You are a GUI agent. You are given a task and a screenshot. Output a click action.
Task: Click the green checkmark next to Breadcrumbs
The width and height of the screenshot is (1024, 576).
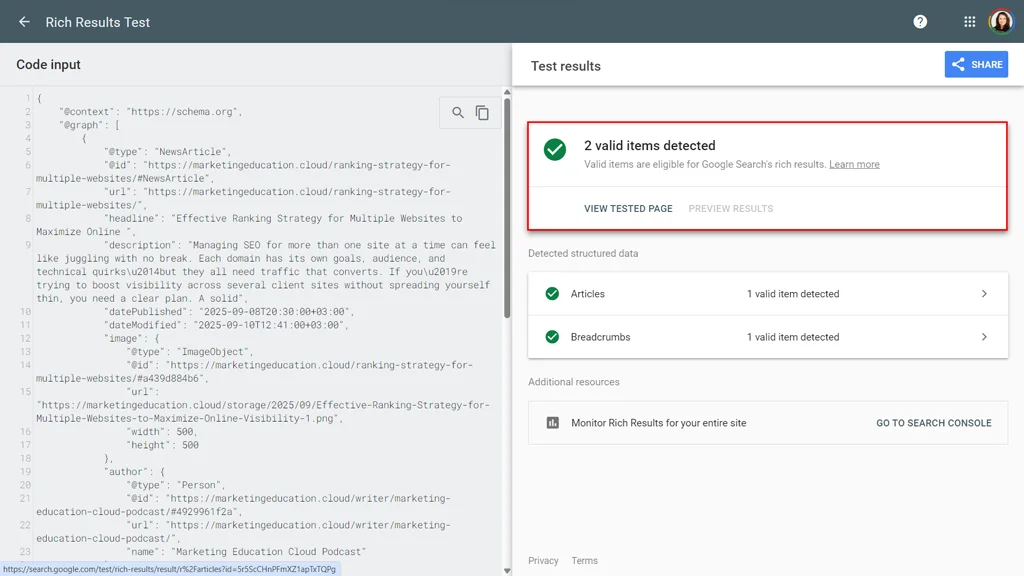pos(552,337)
